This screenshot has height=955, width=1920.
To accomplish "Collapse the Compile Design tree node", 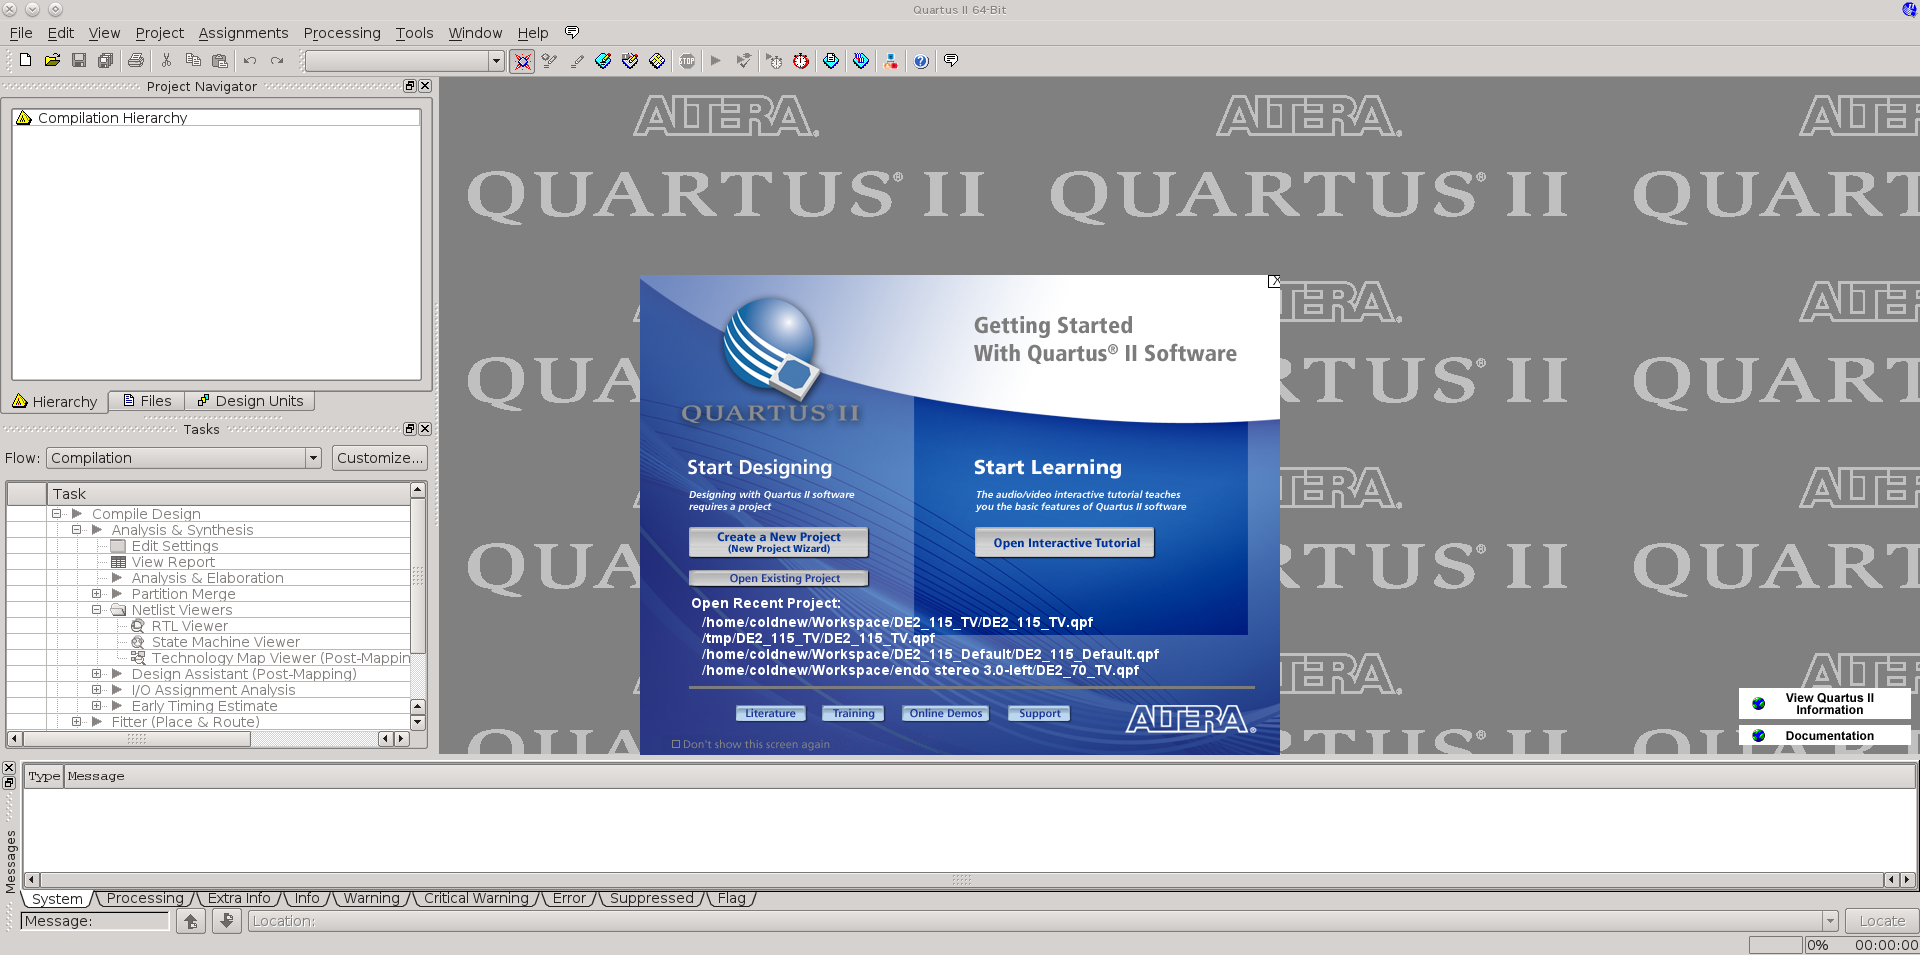I will [x=57, y=514].
